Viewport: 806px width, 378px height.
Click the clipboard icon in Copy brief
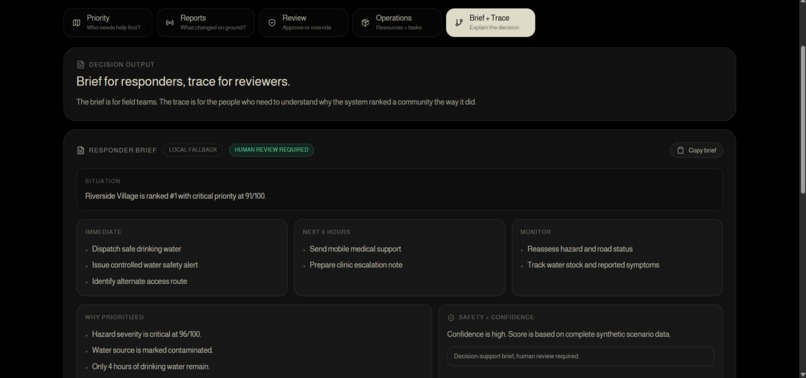pyautogui.click(x=681, y=150)
